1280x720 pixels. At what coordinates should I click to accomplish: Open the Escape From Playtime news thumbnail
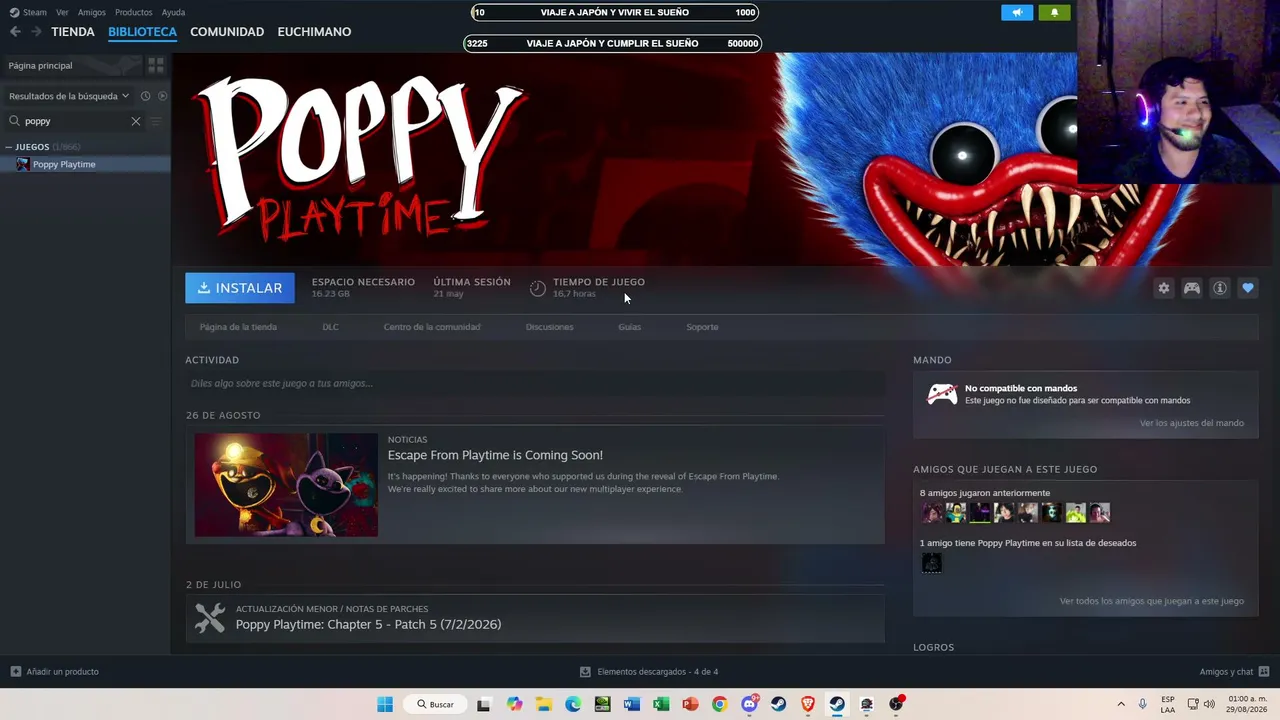[x=286, y=485]
